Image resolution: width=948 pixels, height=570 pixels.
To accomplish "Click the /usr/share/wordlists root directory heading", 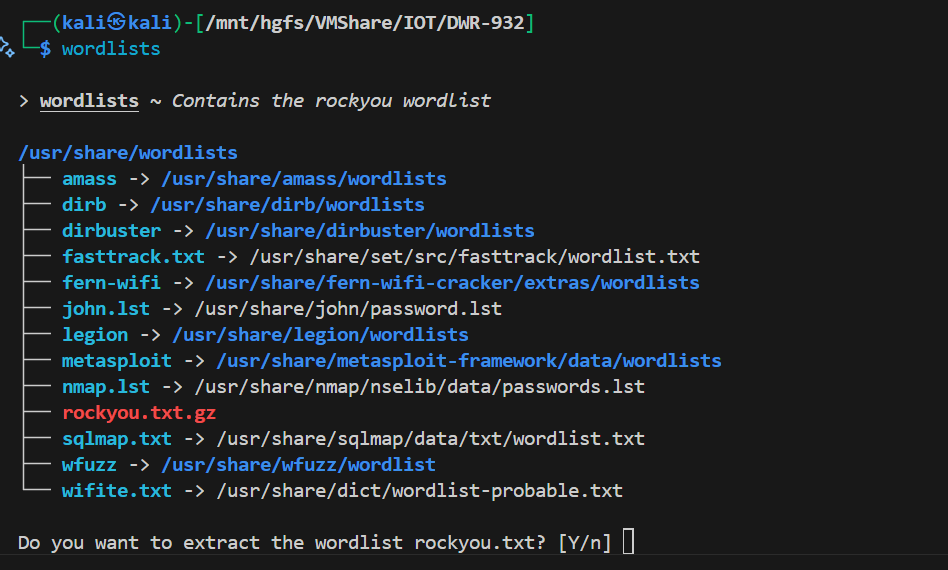I will click(x=128, y=153).
